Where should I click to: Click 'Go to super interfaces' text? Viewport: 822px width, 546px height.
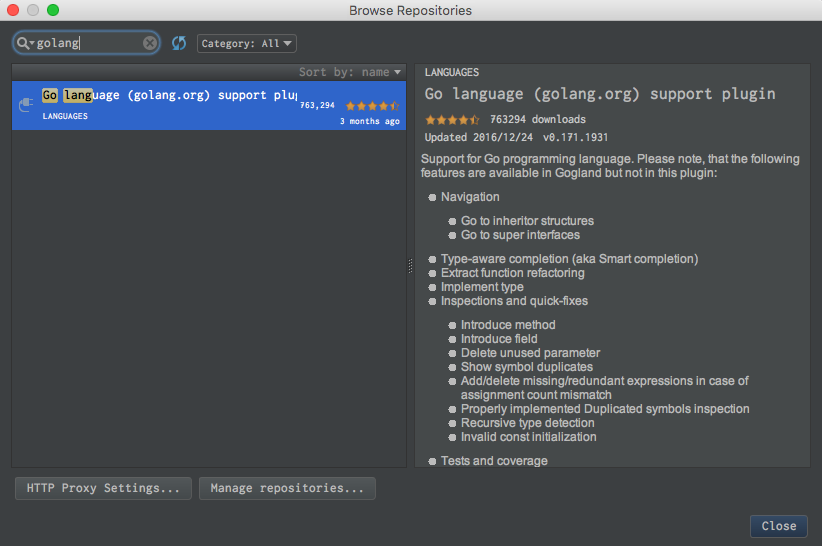point(520,235)
